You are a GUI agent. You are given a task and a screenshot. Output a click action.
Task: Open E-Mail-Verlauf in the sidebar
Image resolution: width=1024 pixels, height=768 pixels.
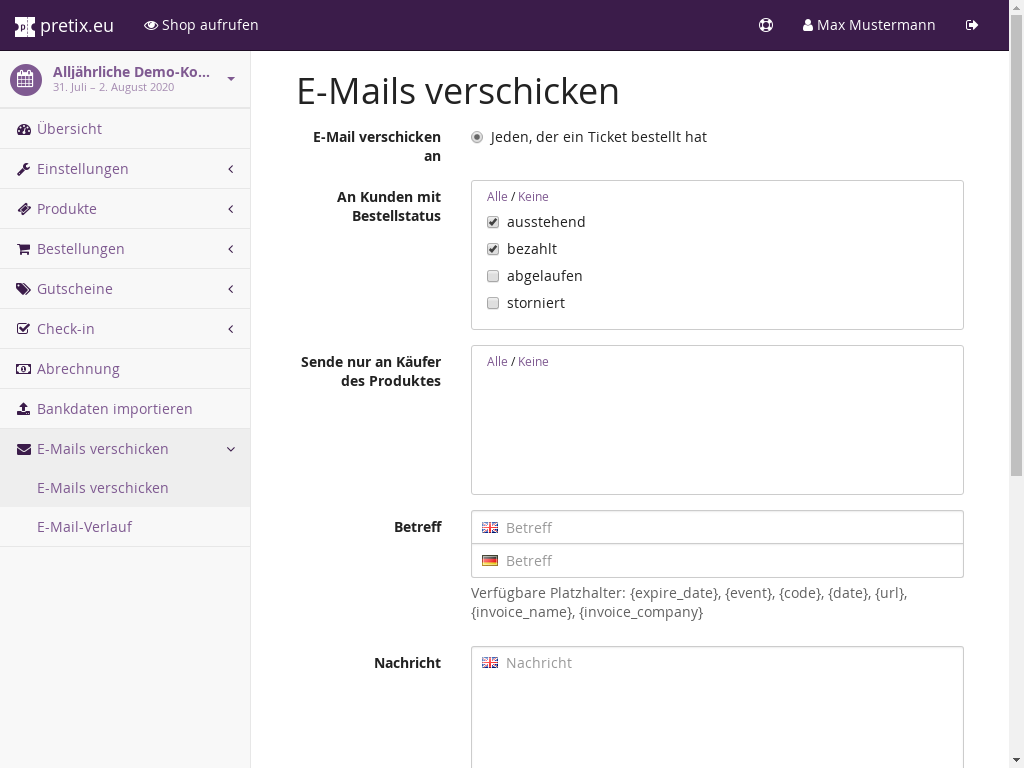point(84,527)
